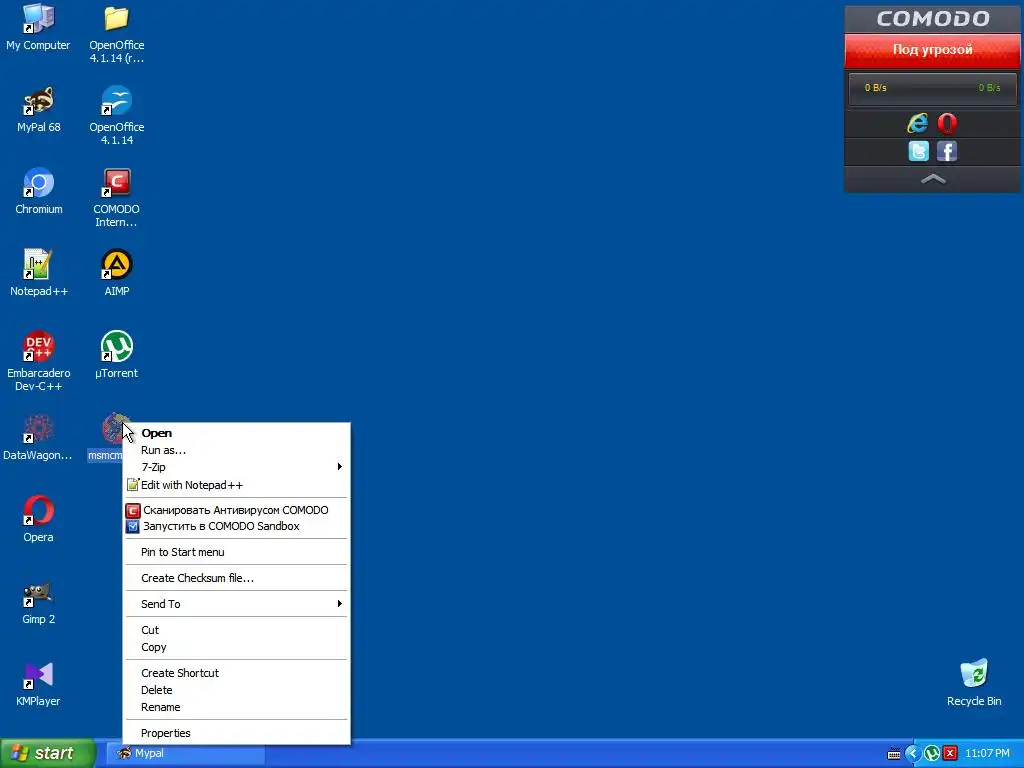Choose Edit with Notepad++

point(236,485)
